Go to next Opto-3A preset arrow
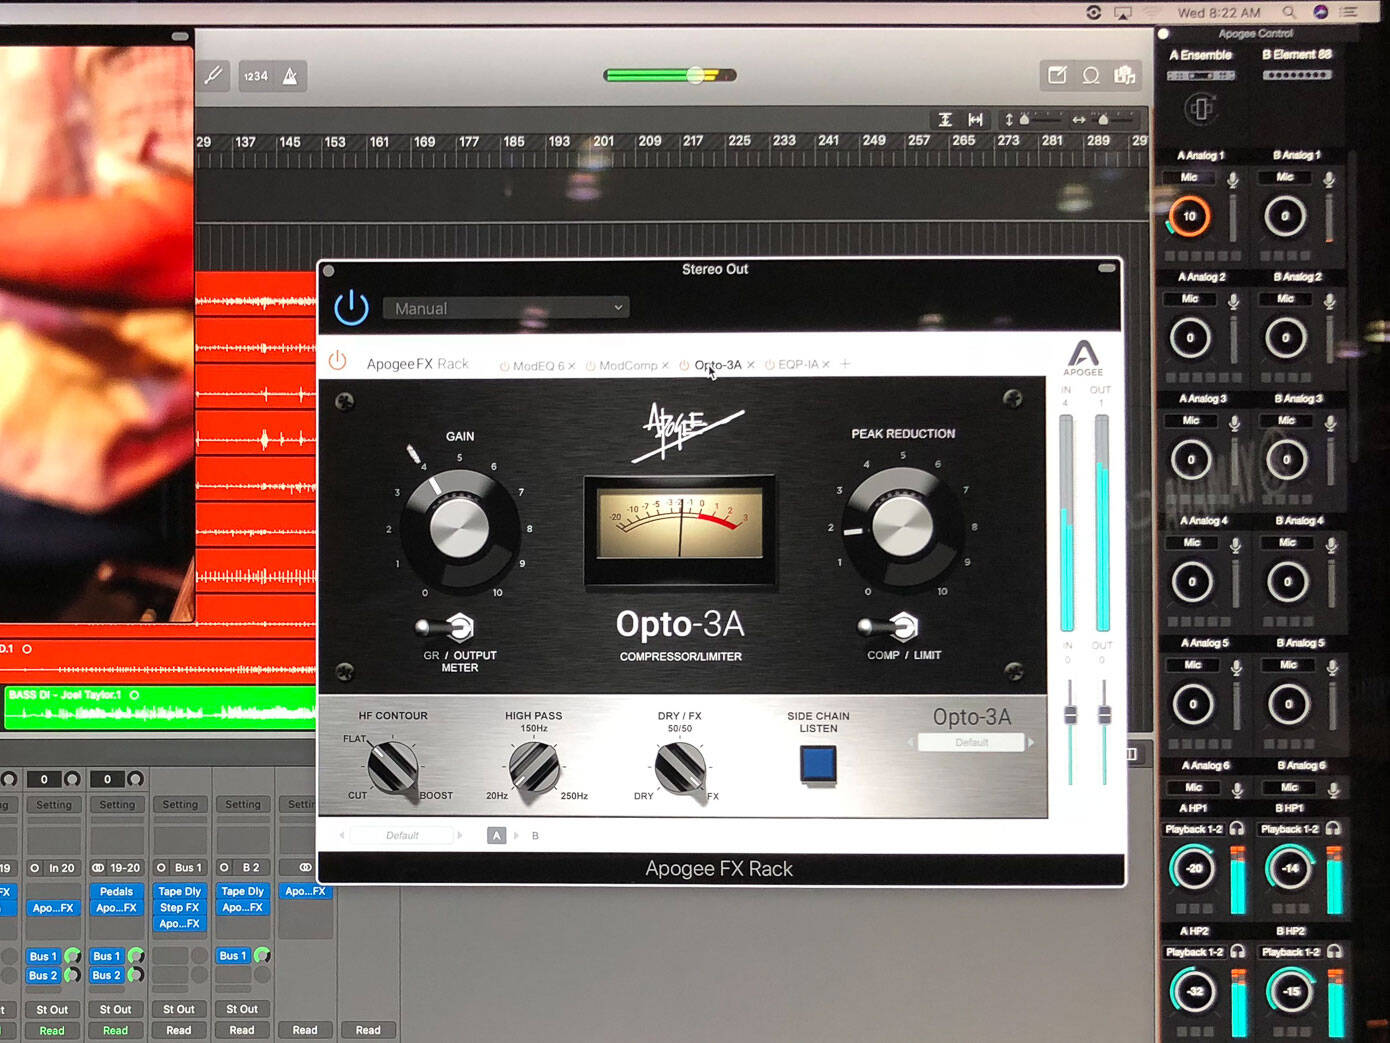This screenshot has width=1390, height=1043. 1032,743
